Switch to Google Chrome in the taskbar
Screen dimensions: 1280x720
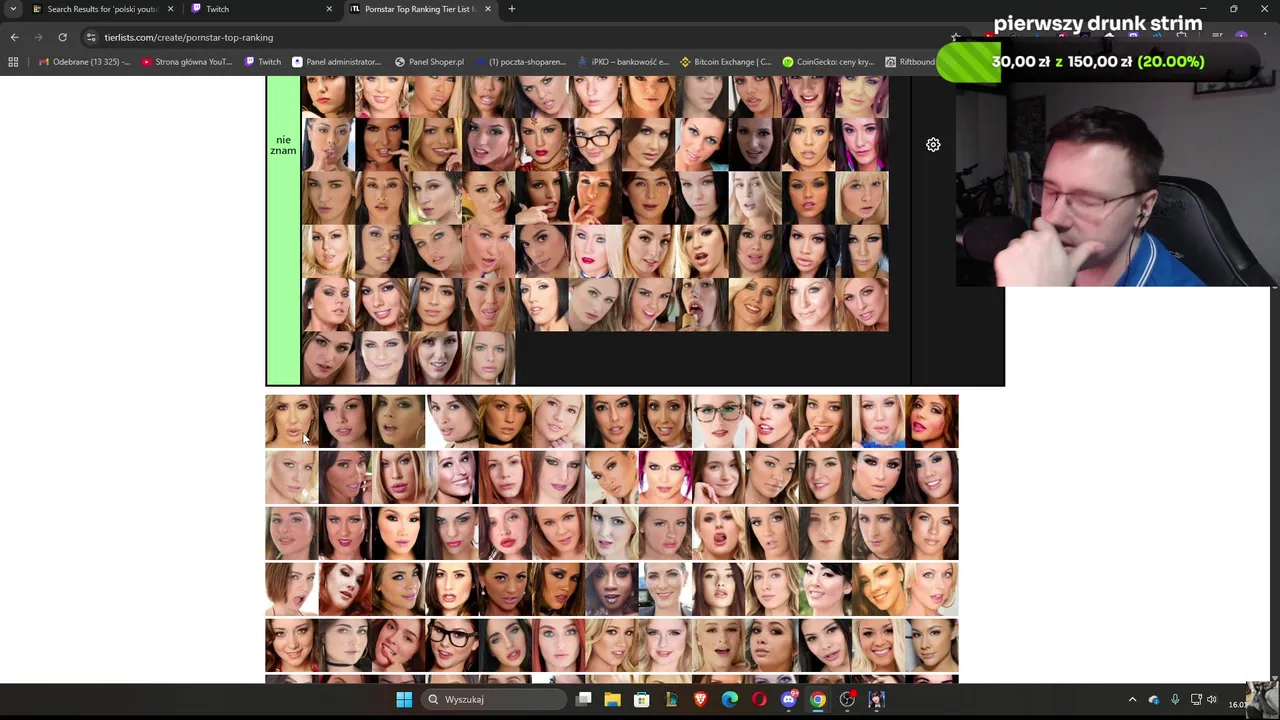click(x=818, y=699)
